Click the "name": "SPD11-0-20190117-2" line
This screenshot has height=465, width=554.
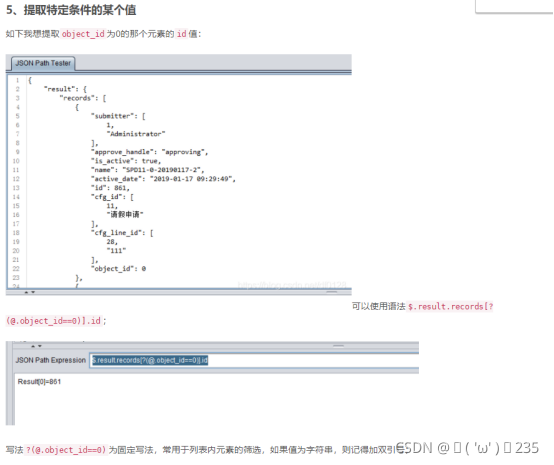(x=148, y=170)
